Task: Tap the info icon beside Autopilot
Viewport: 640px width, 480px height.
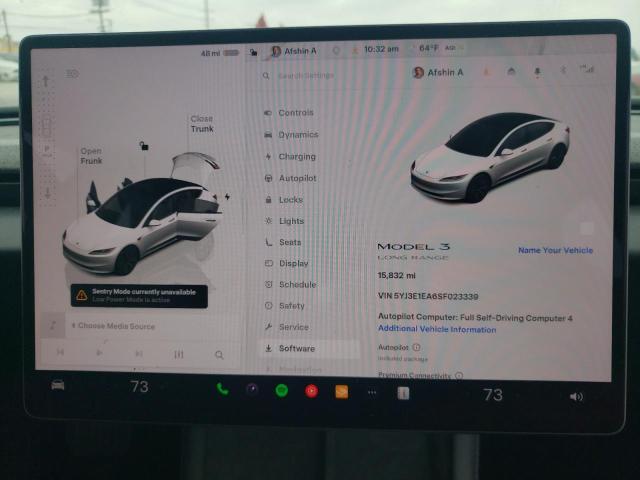Action: pyautogui.click(x=416, y=347)
